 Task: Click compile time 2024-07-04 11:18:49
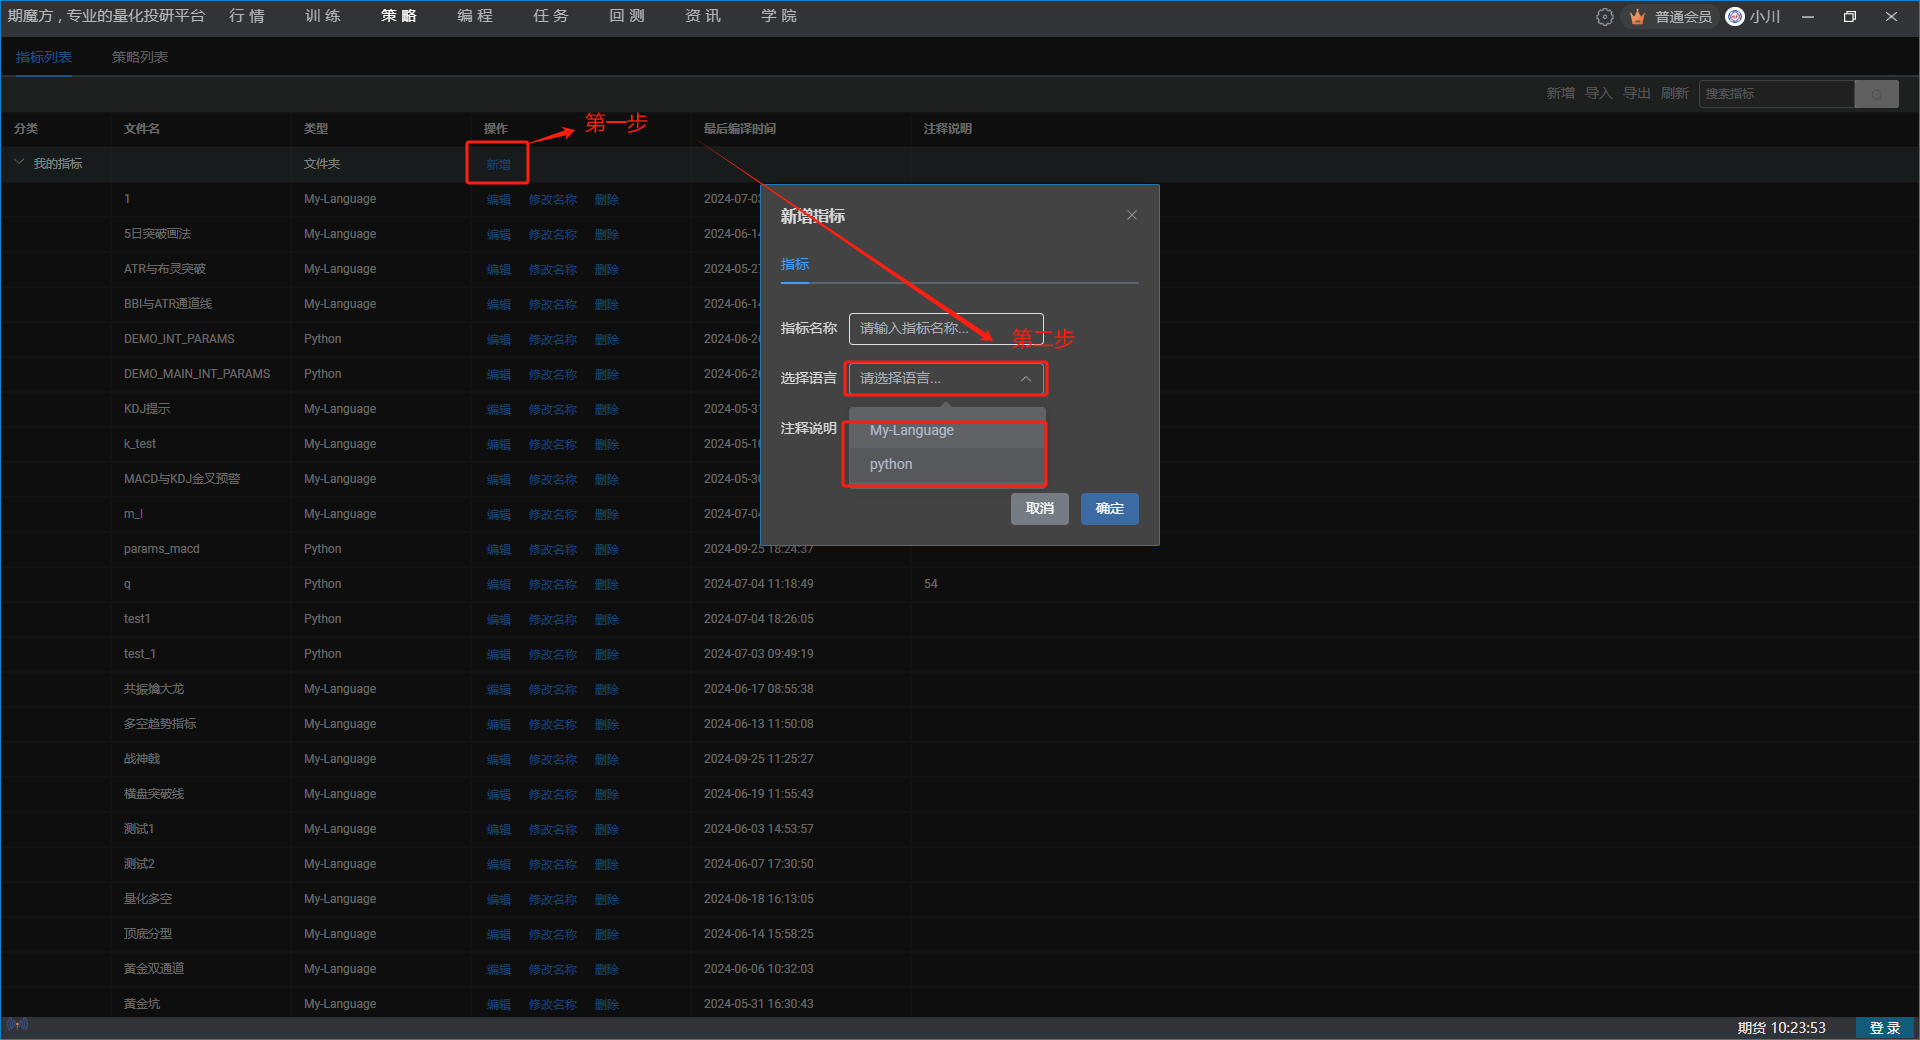[759, 584]
